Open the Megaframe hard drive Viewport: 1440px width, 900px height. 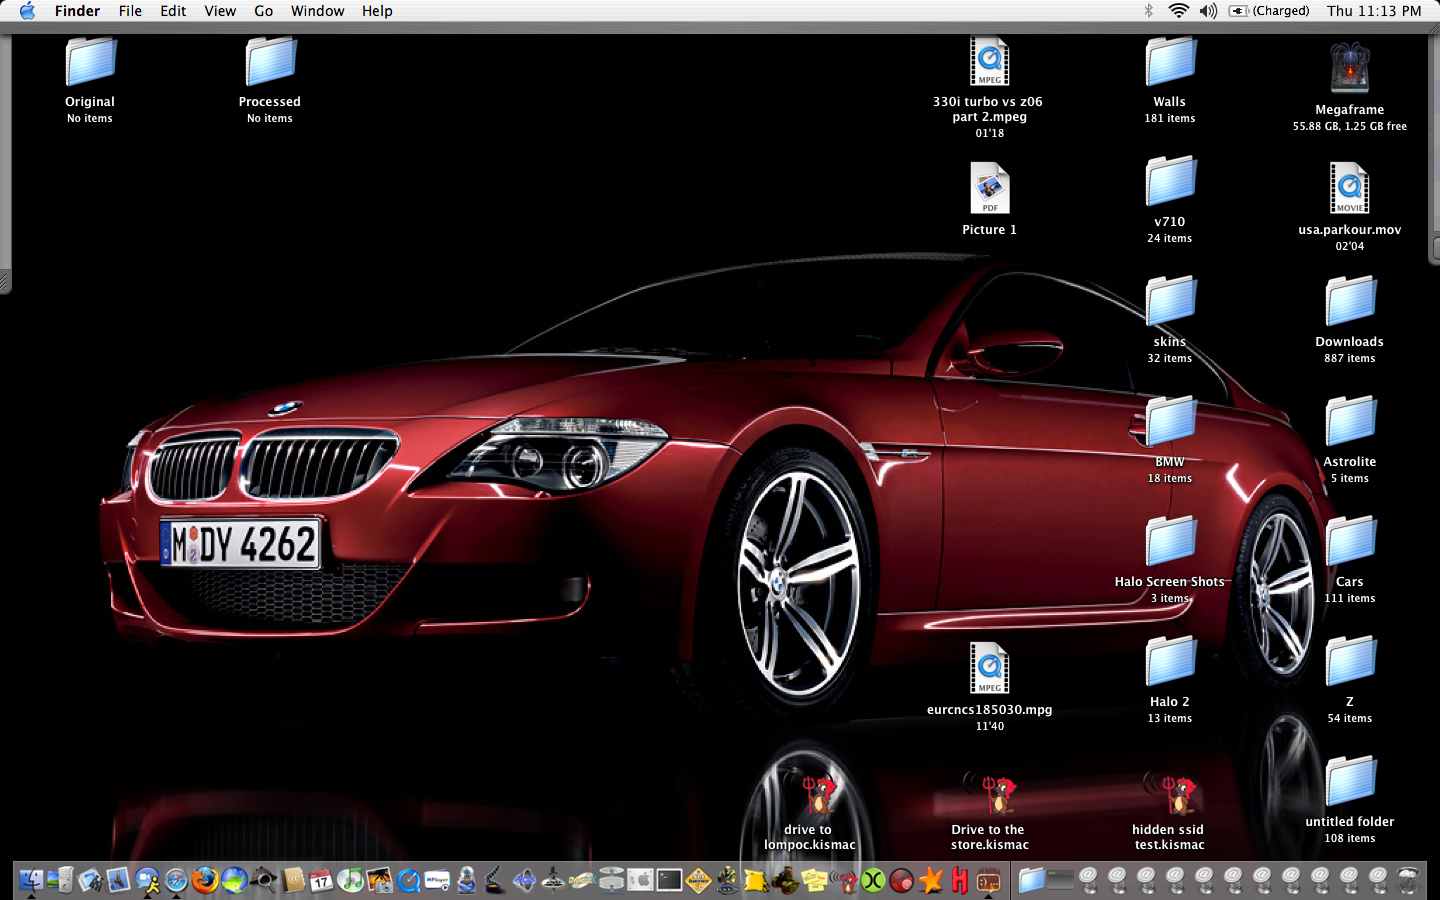tap(1349, 68)
